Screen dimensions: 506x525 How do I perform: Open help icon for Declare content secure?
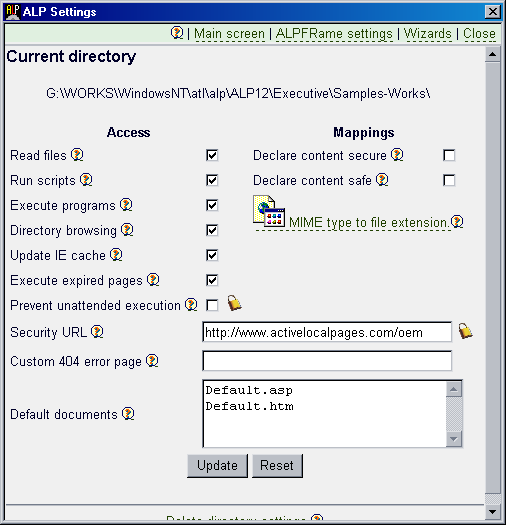click(397, 155)
